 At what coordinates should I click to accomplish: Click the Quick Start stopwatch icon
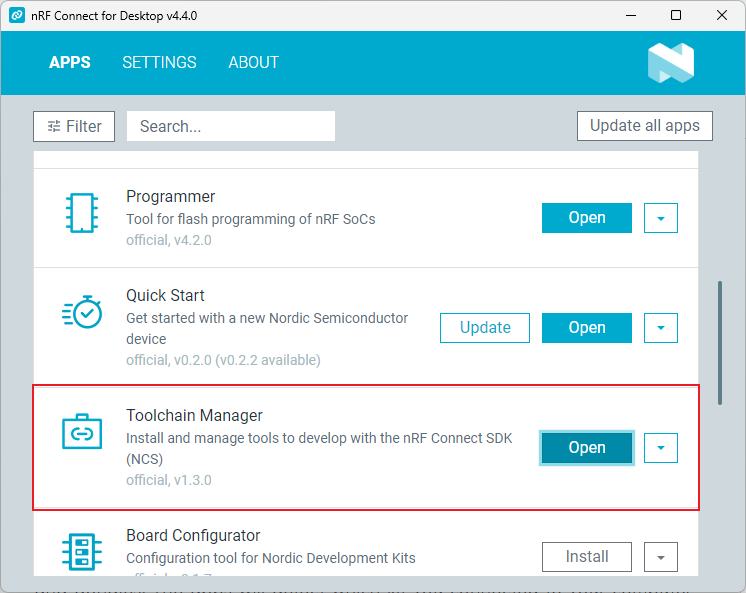(82, 312)
